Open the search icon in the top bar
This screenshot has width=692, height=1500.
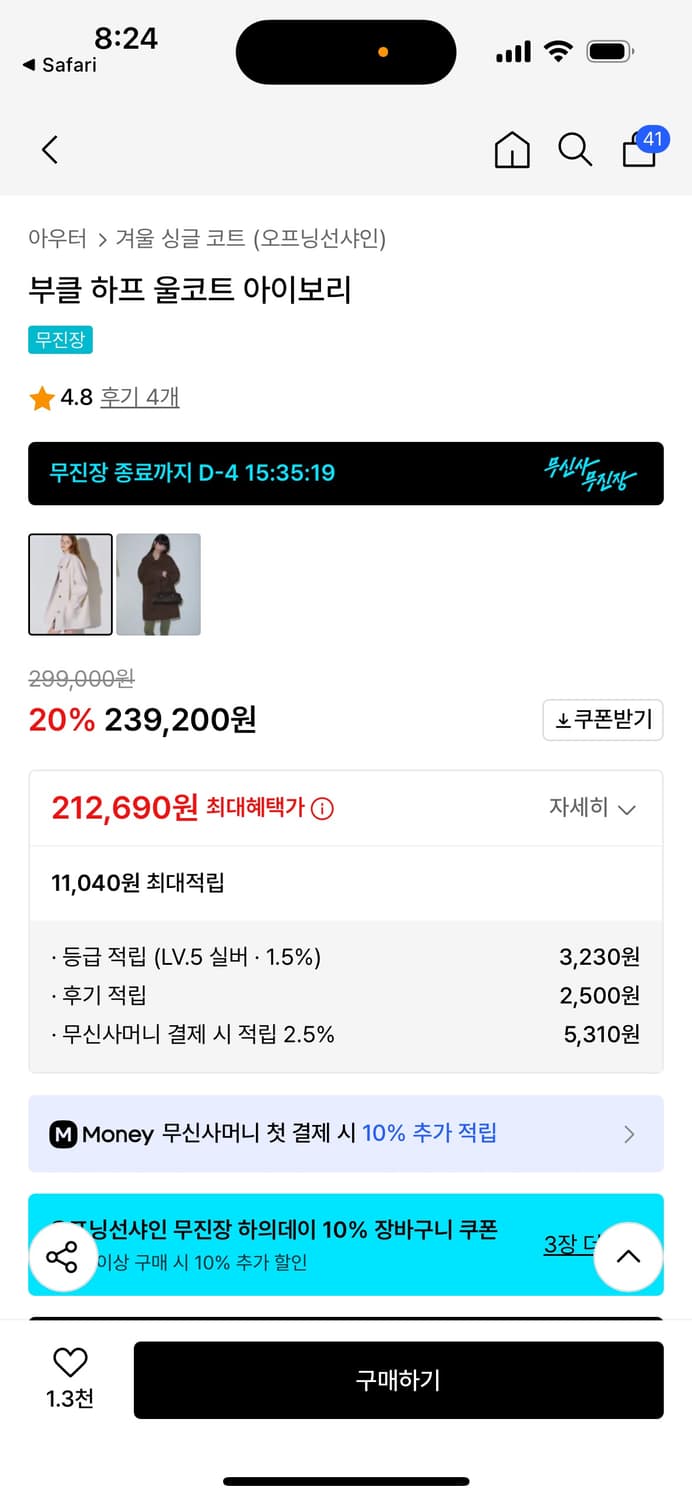(575, 149)
